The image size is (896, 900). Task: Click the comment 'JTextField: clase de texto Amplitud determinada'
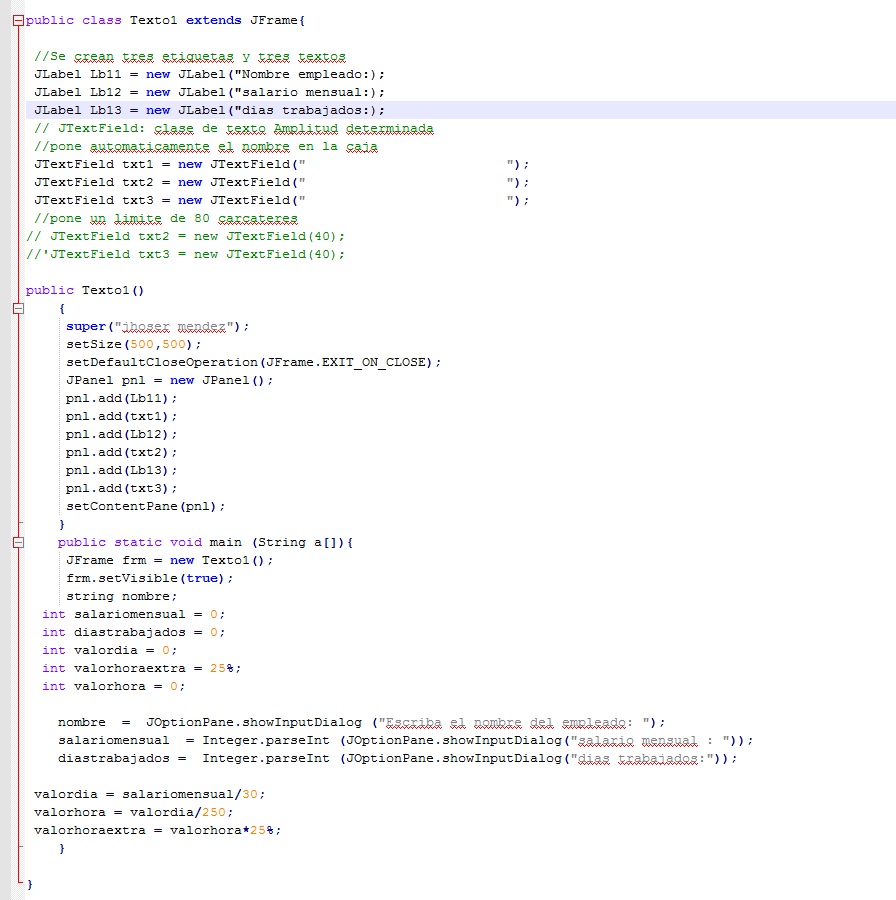[x=234, y=129]
